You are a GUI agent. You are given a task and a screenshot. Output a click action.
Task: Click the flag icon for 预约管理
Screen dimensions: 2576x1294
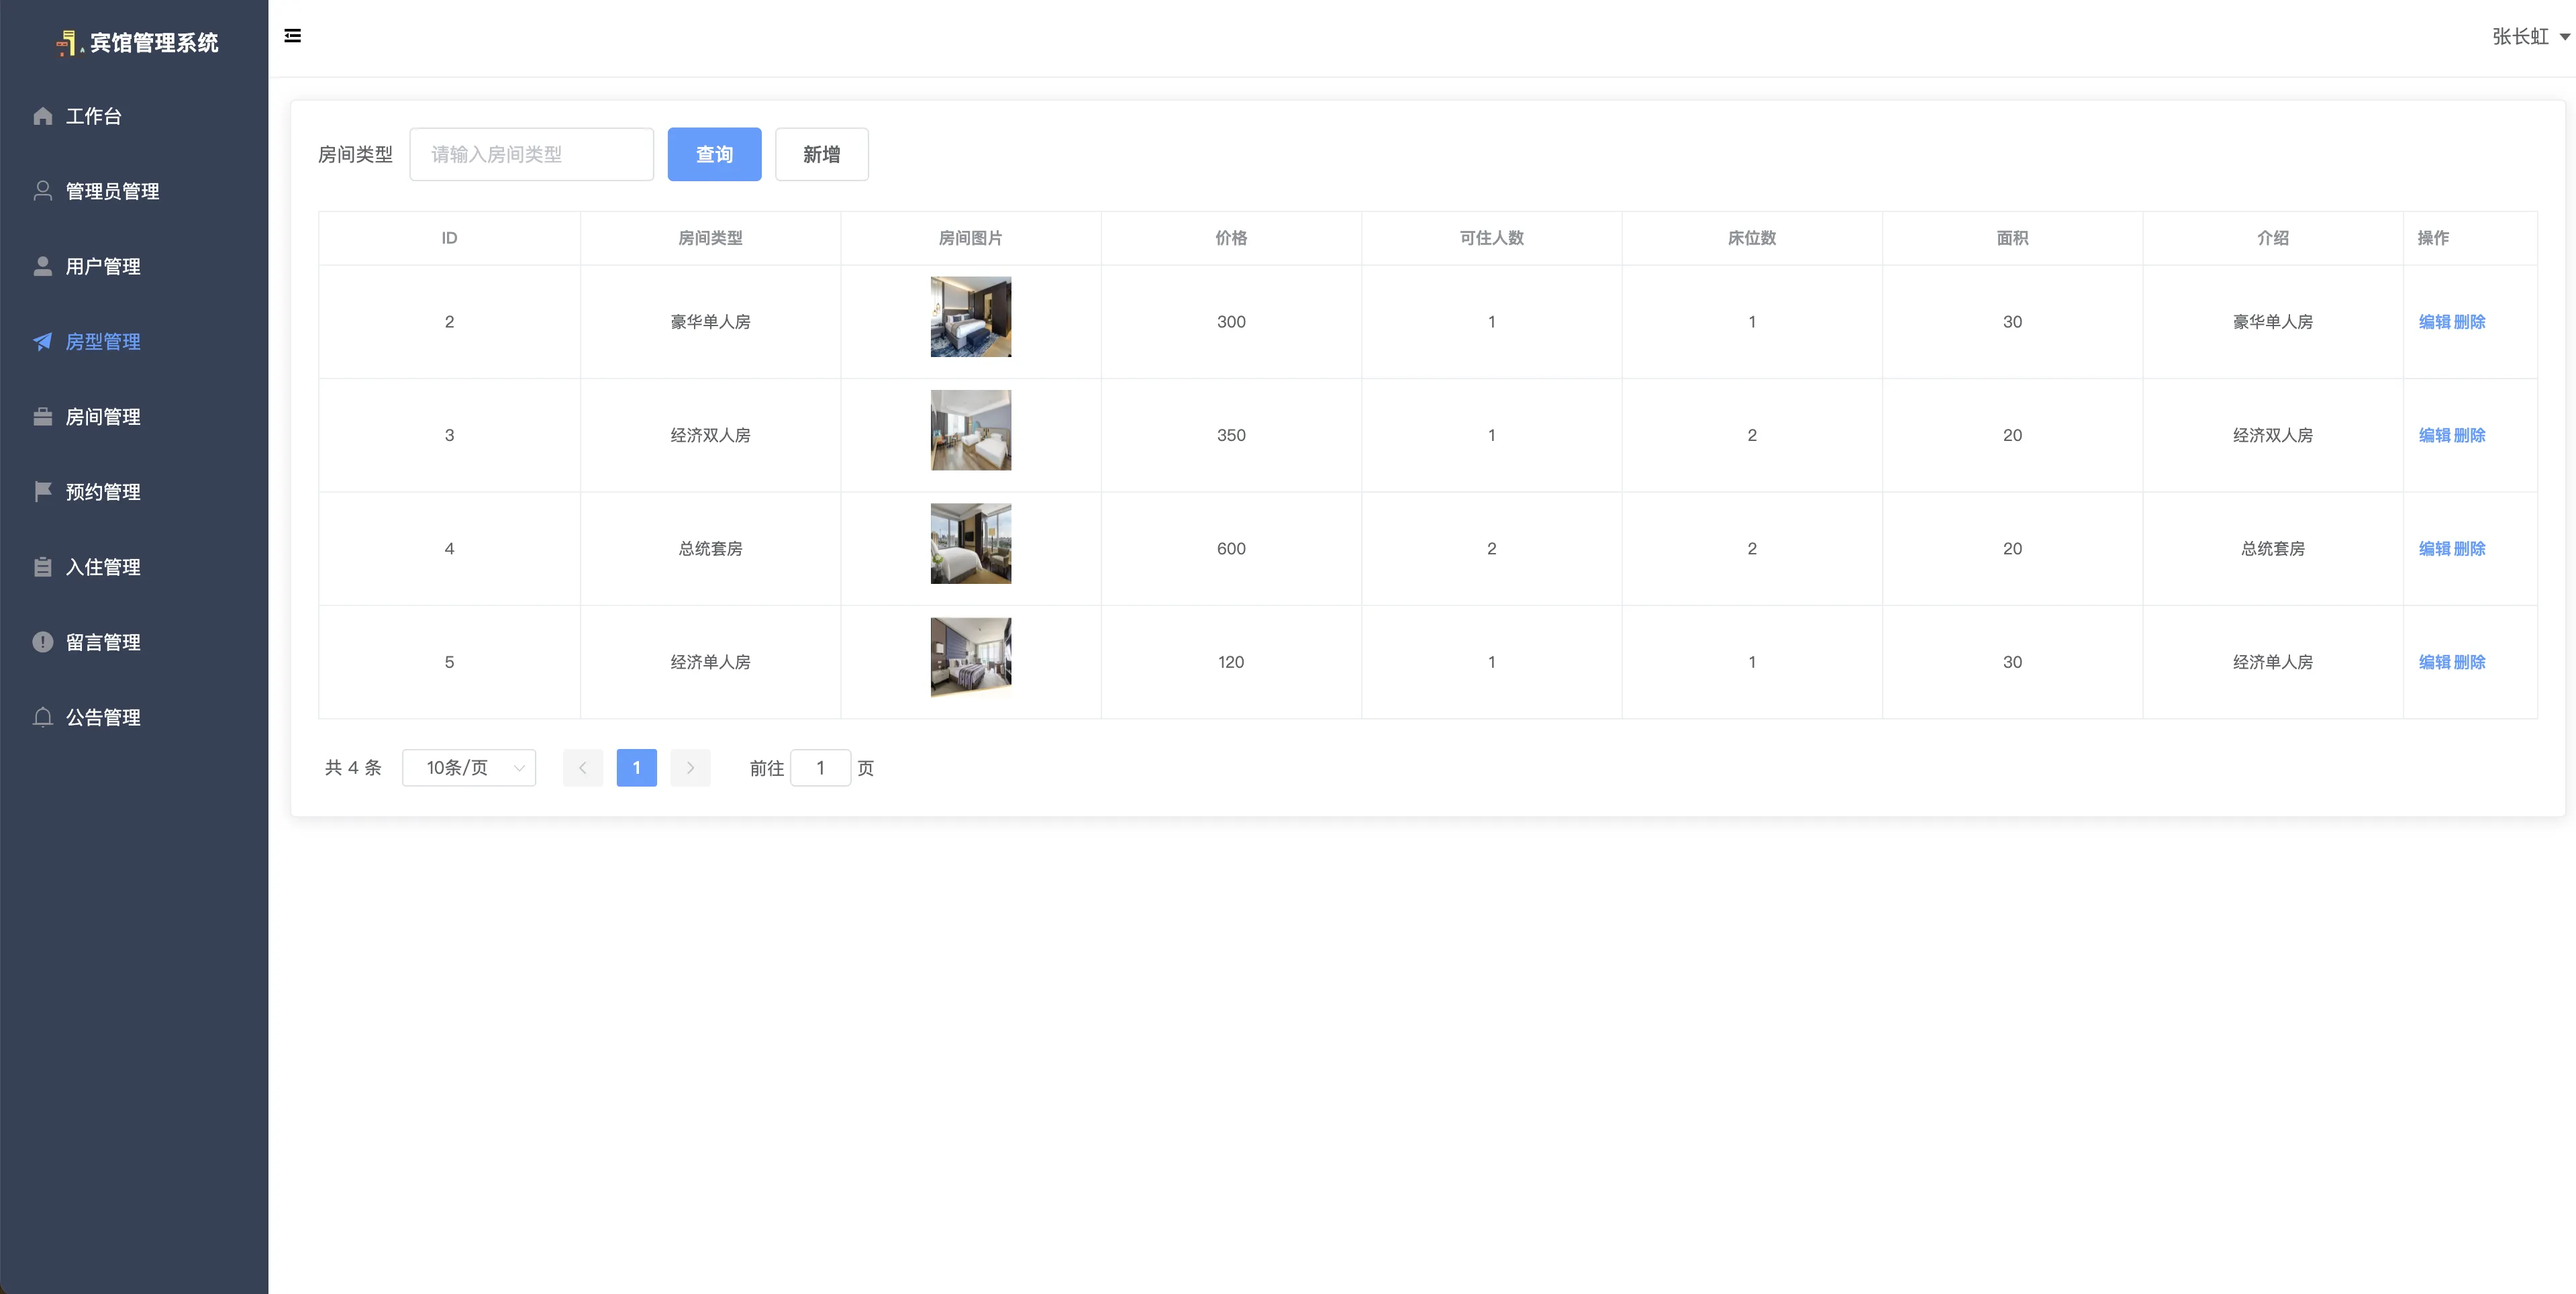[x=42, y=492]
